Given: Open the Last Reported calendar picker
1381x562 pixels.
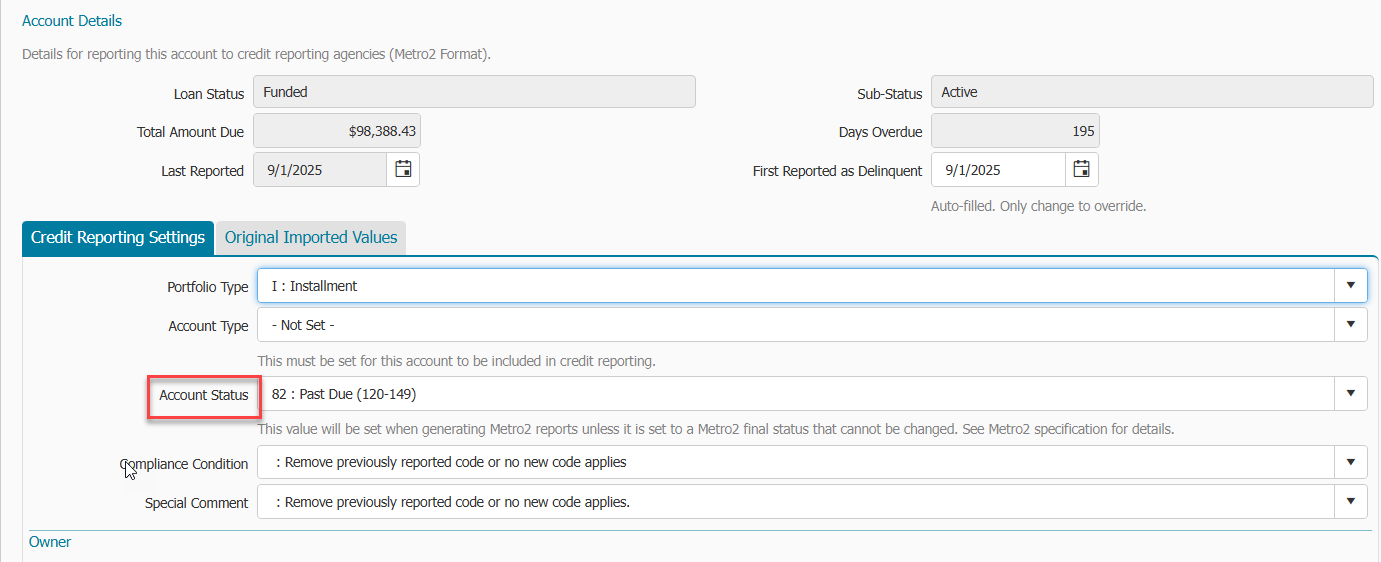Looking at the screenshot, I should click(403, 170).
